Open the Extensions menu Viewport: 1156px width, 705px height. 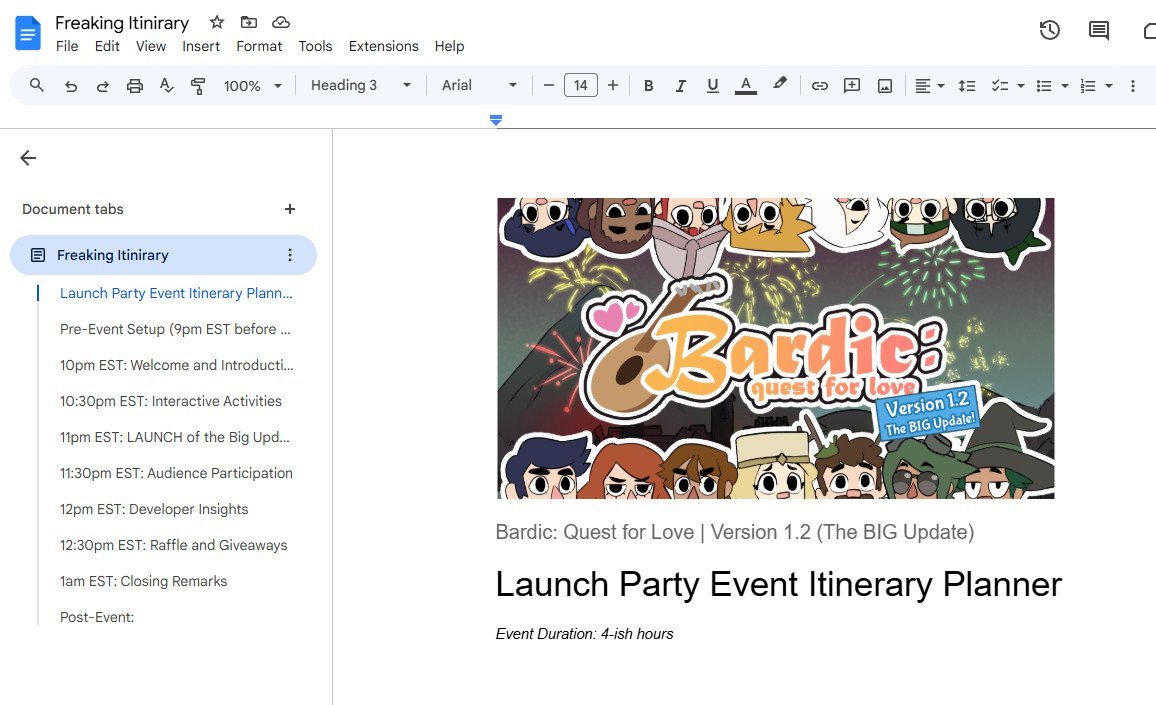[383, 46]
